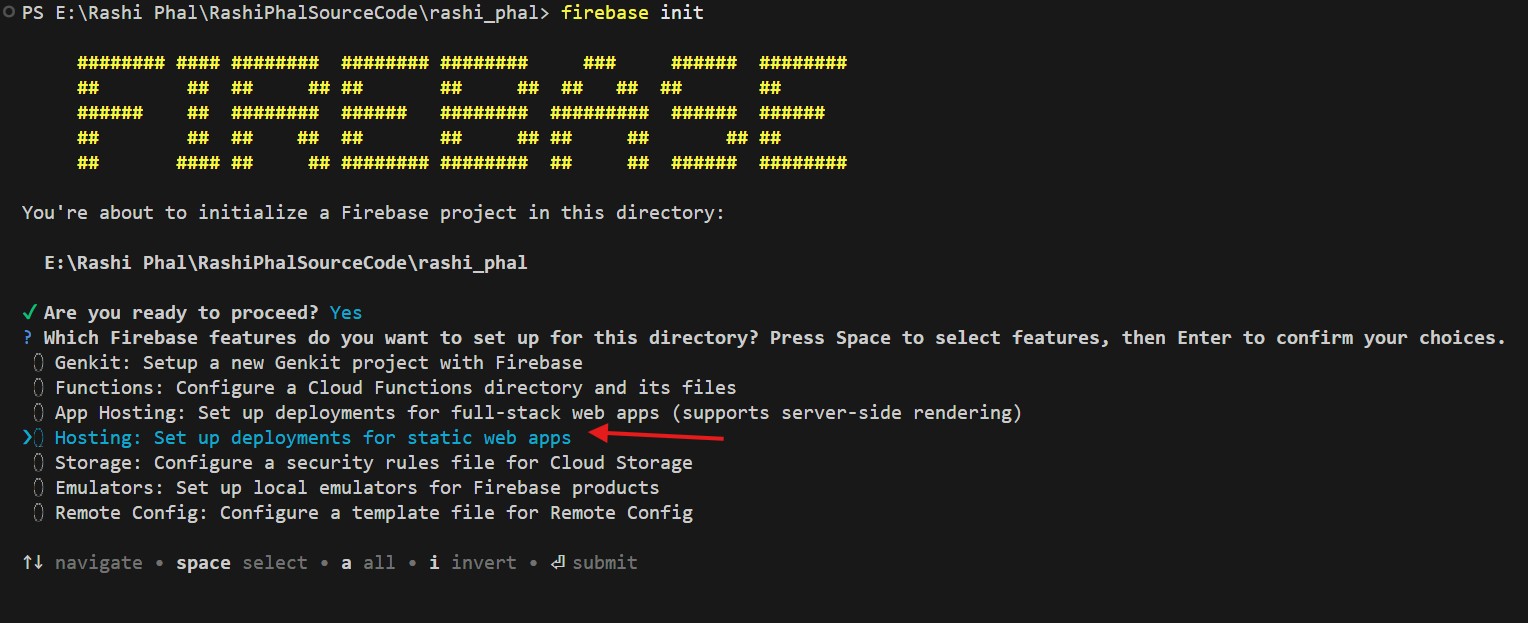
Task: Toggle the Emulators option checkbox
Action: pyautogui.click(x=38, y=488)
